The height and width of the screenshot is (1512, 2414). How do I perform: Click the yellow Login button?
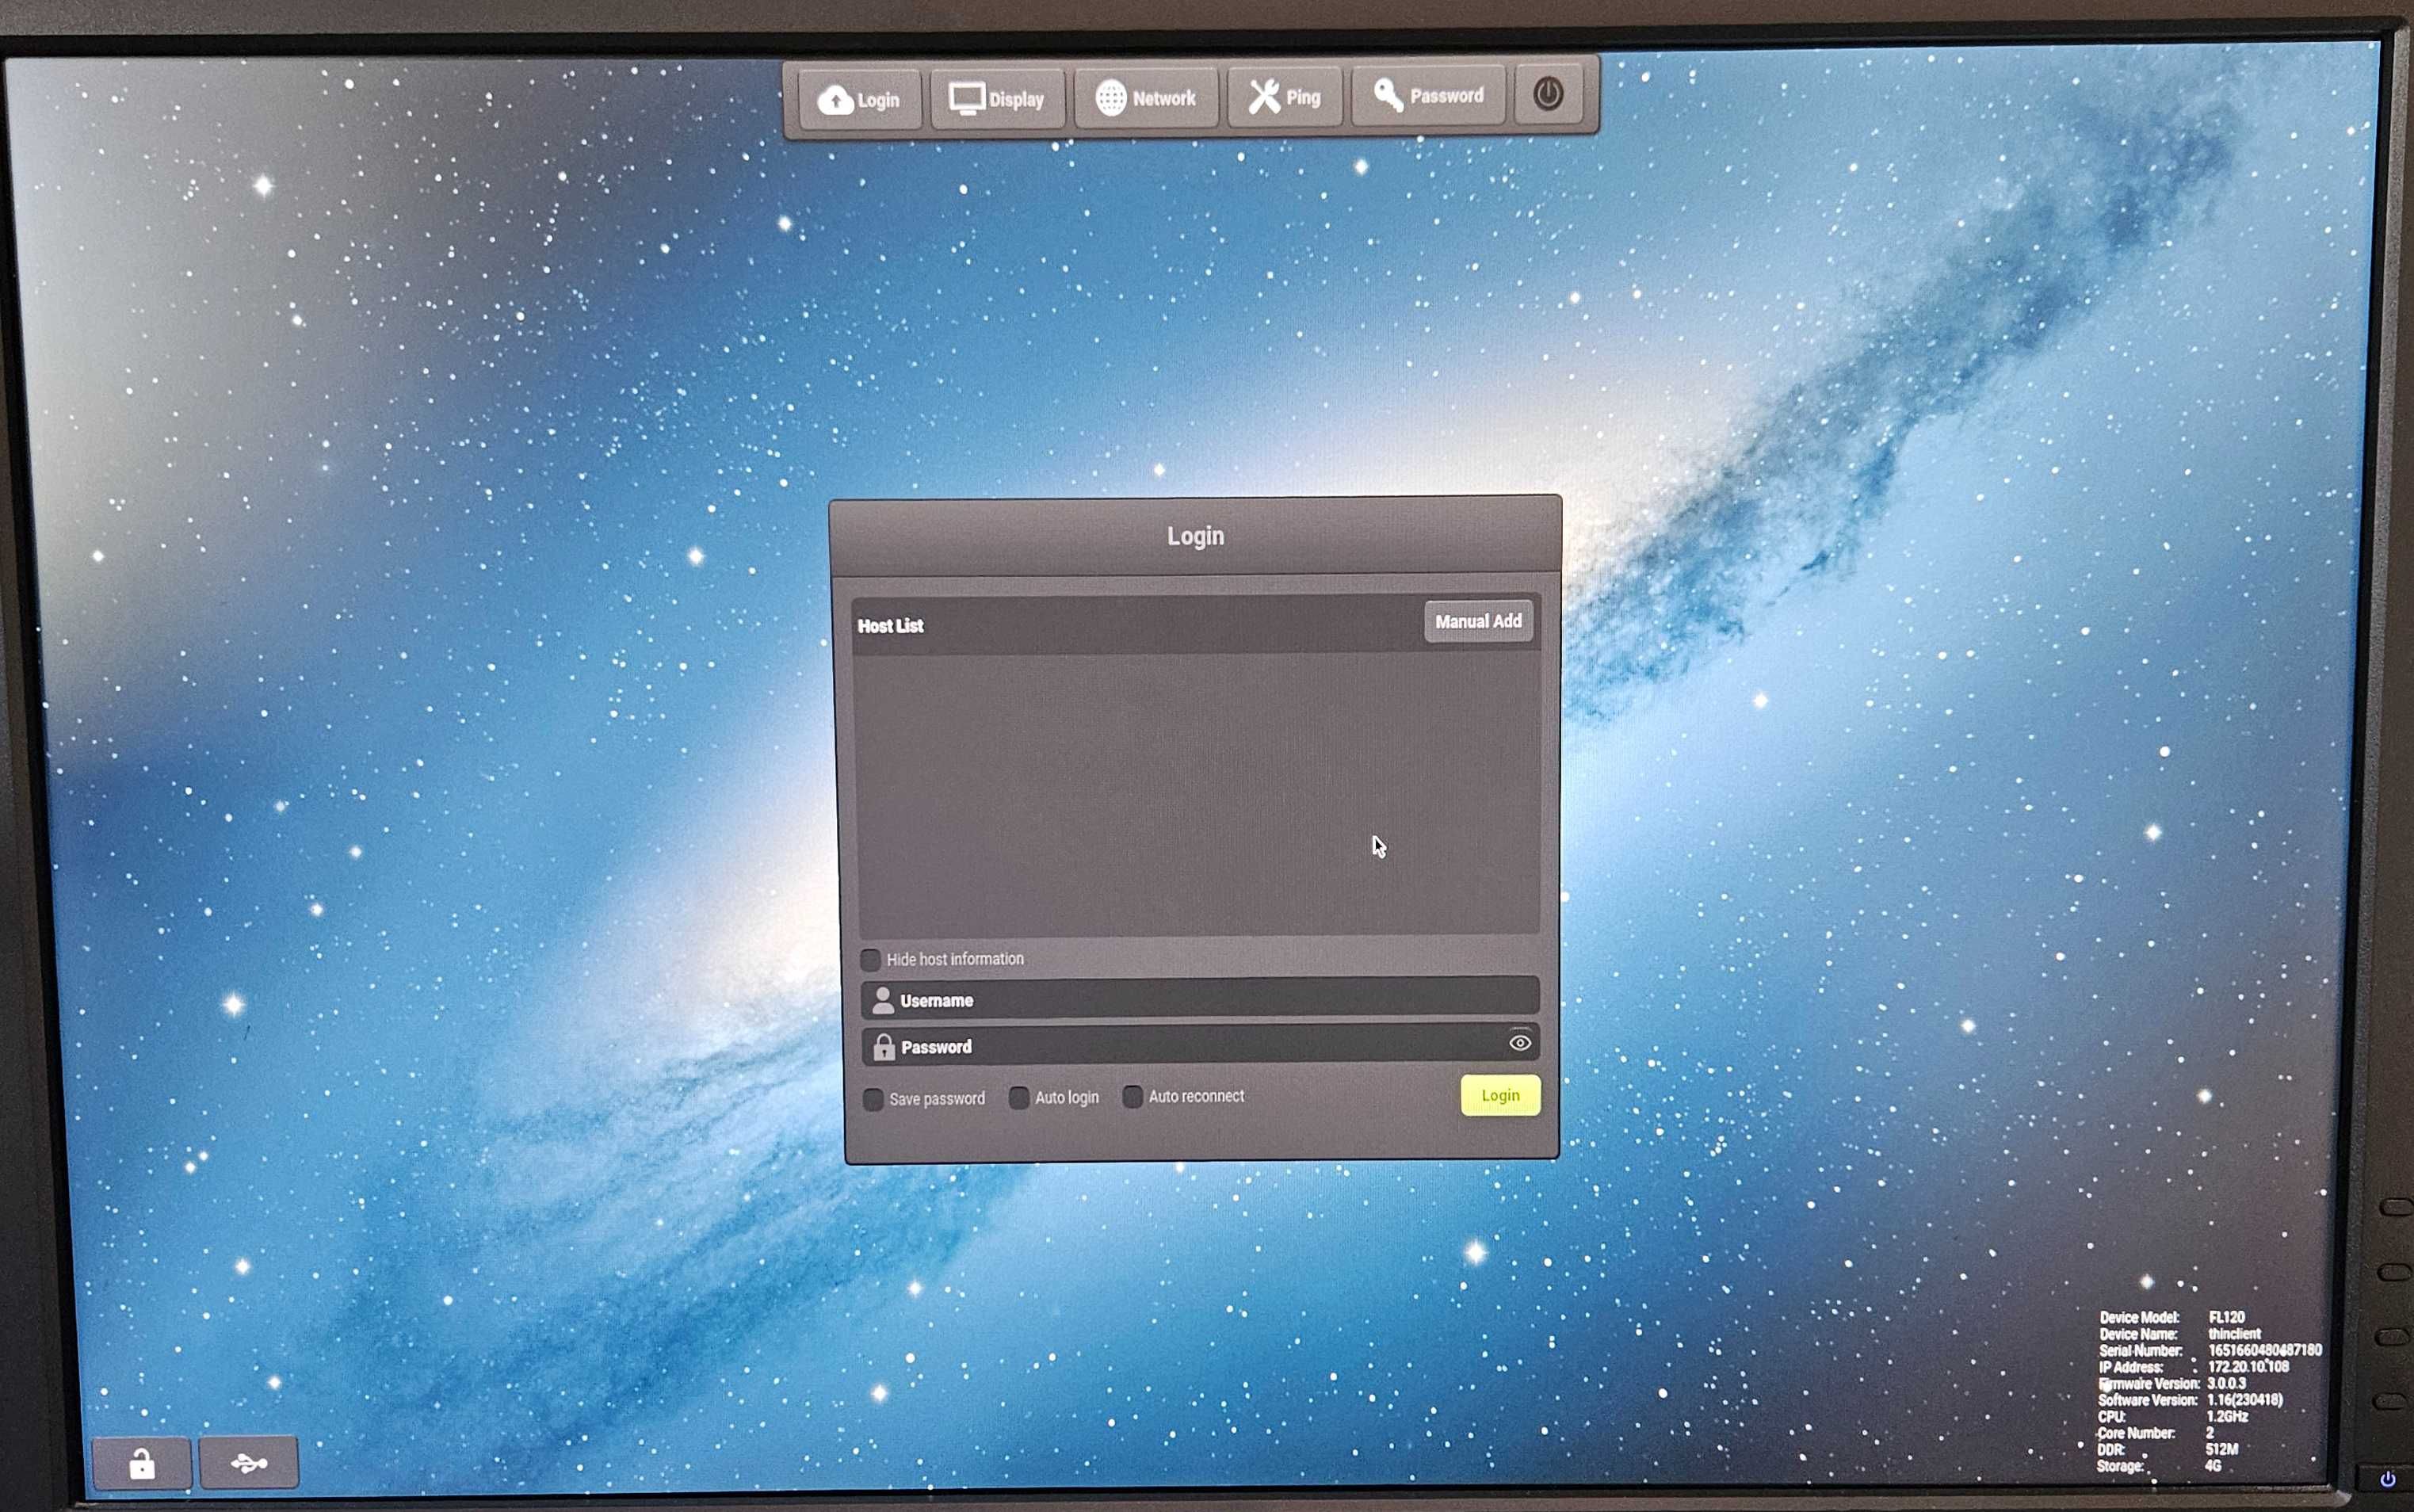pyautogui.click(x=1500, y=1095)
